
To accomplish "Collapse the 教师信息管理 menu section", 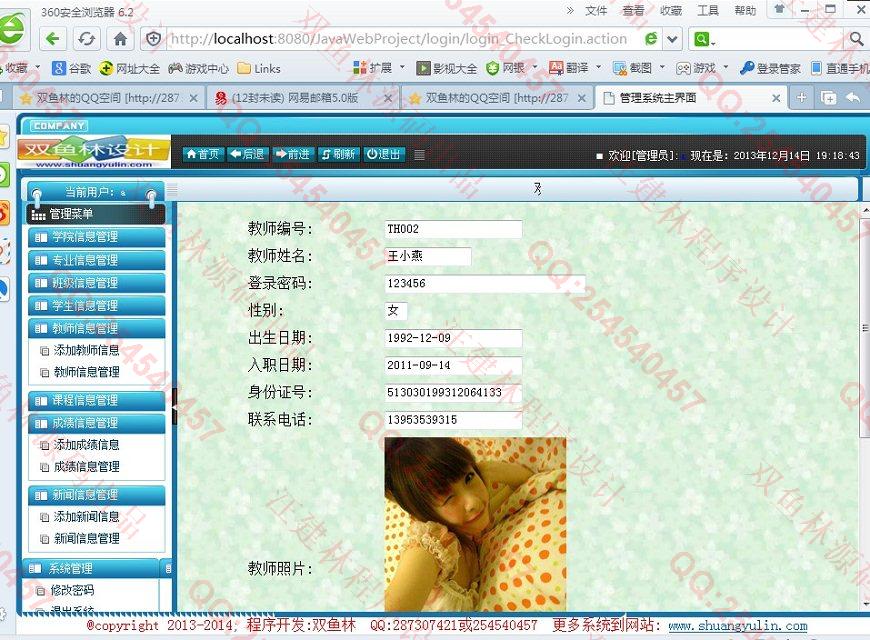I will [x=97, y=328].
